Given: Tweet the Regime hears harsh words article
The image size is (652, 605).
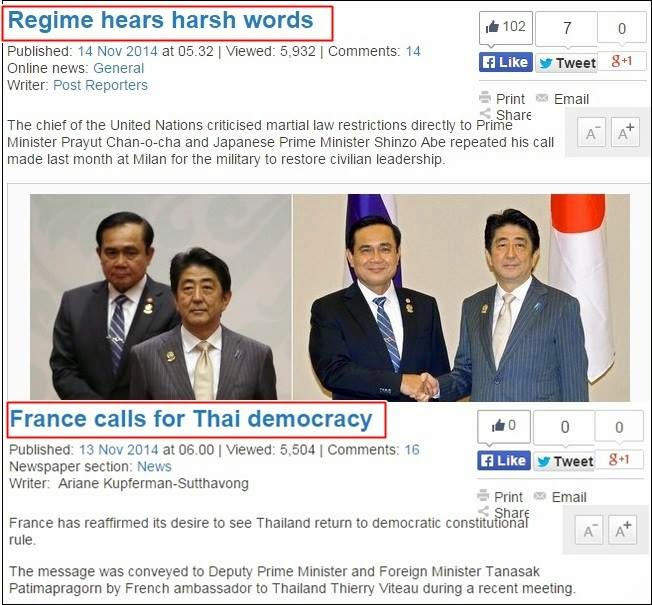Looking at the screenshot, I should [566, 63].
